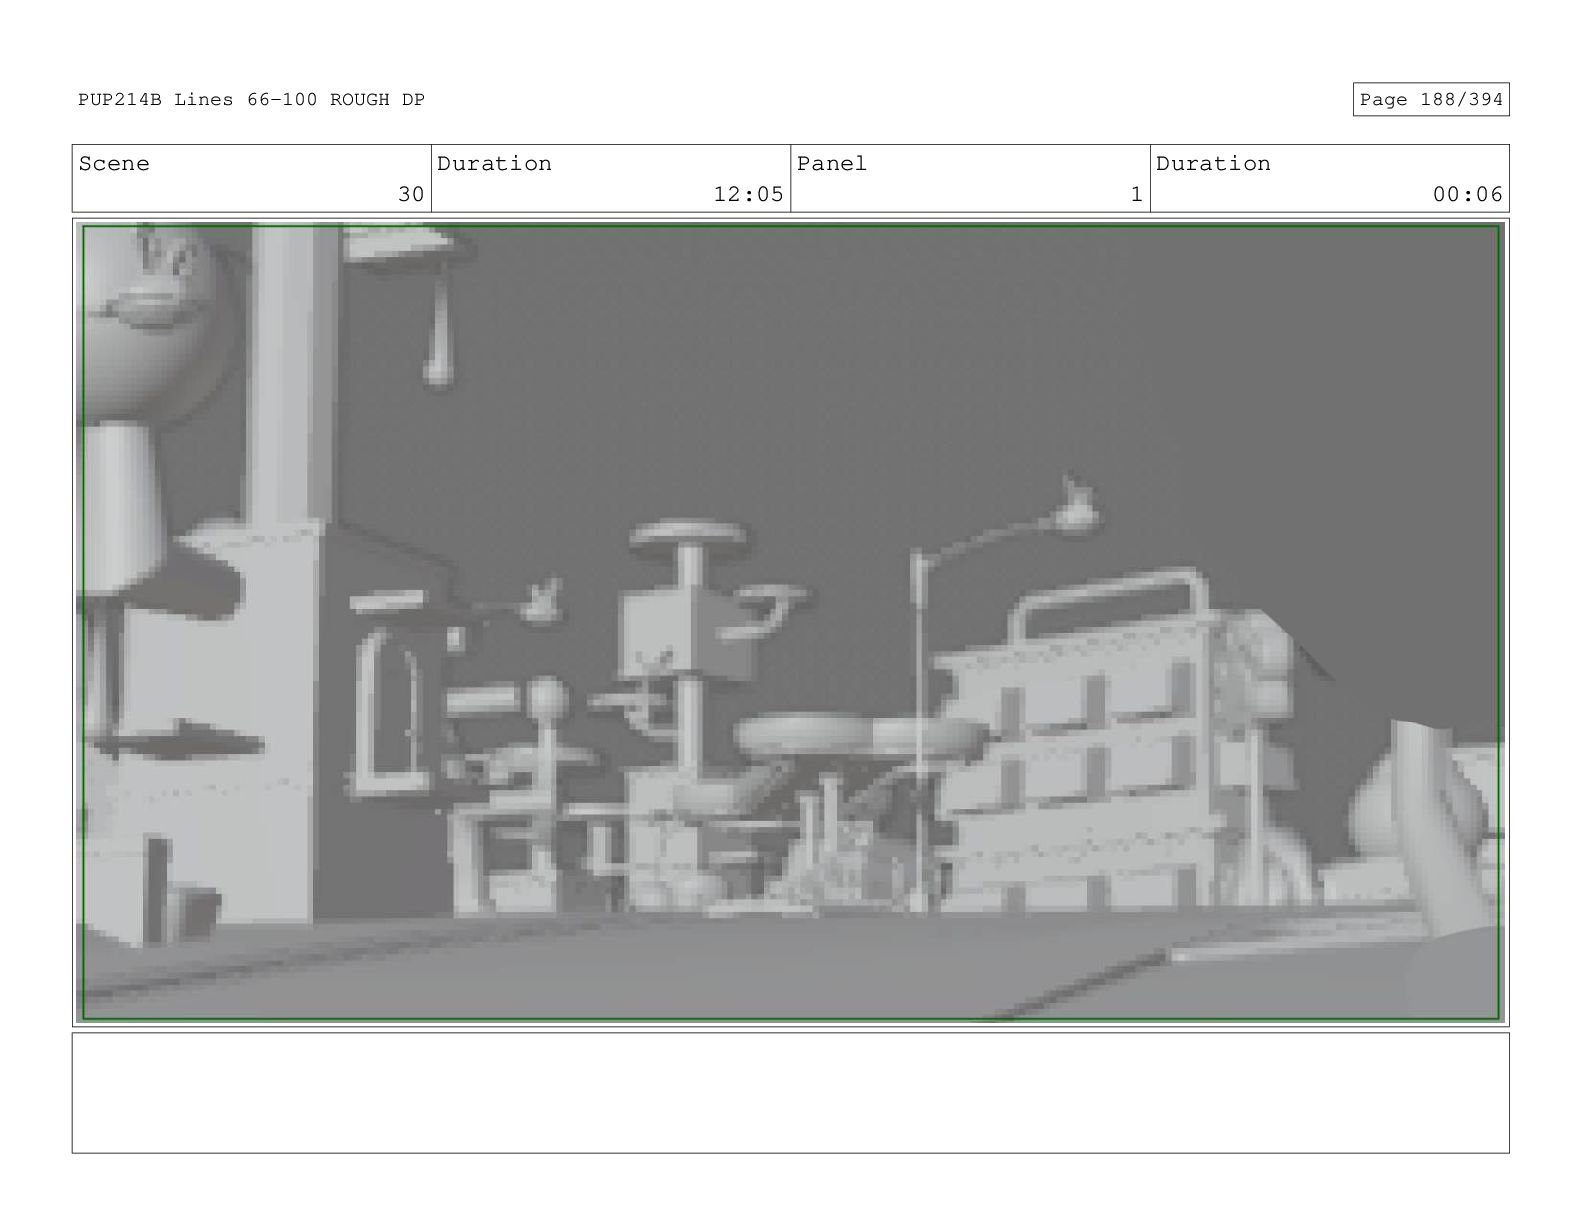1582x1225 pixels.
Task: Click scene number '30'
Action: 411,195
